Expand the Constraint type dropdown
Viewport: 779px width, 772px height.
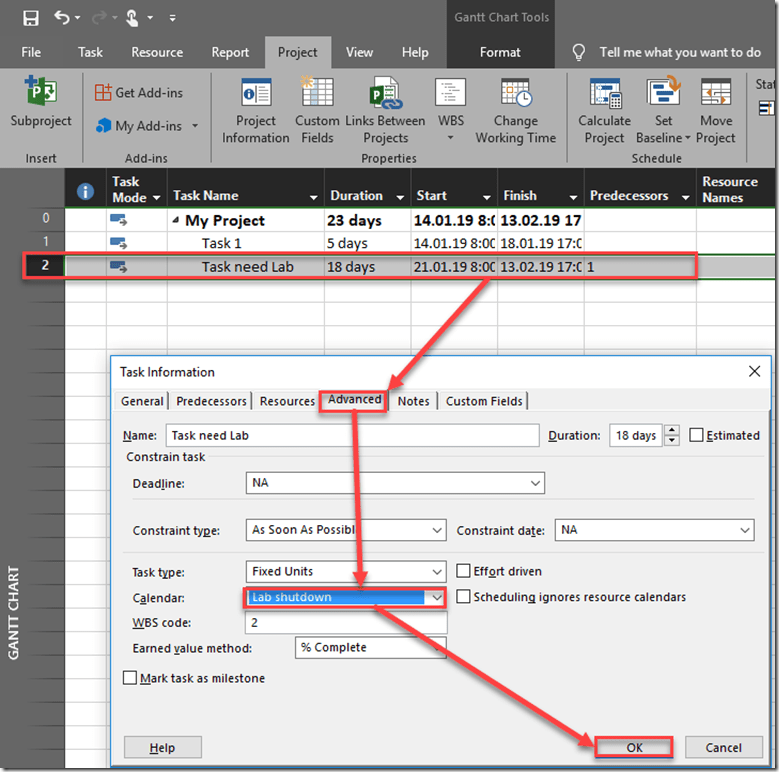(x=437, y=530)
